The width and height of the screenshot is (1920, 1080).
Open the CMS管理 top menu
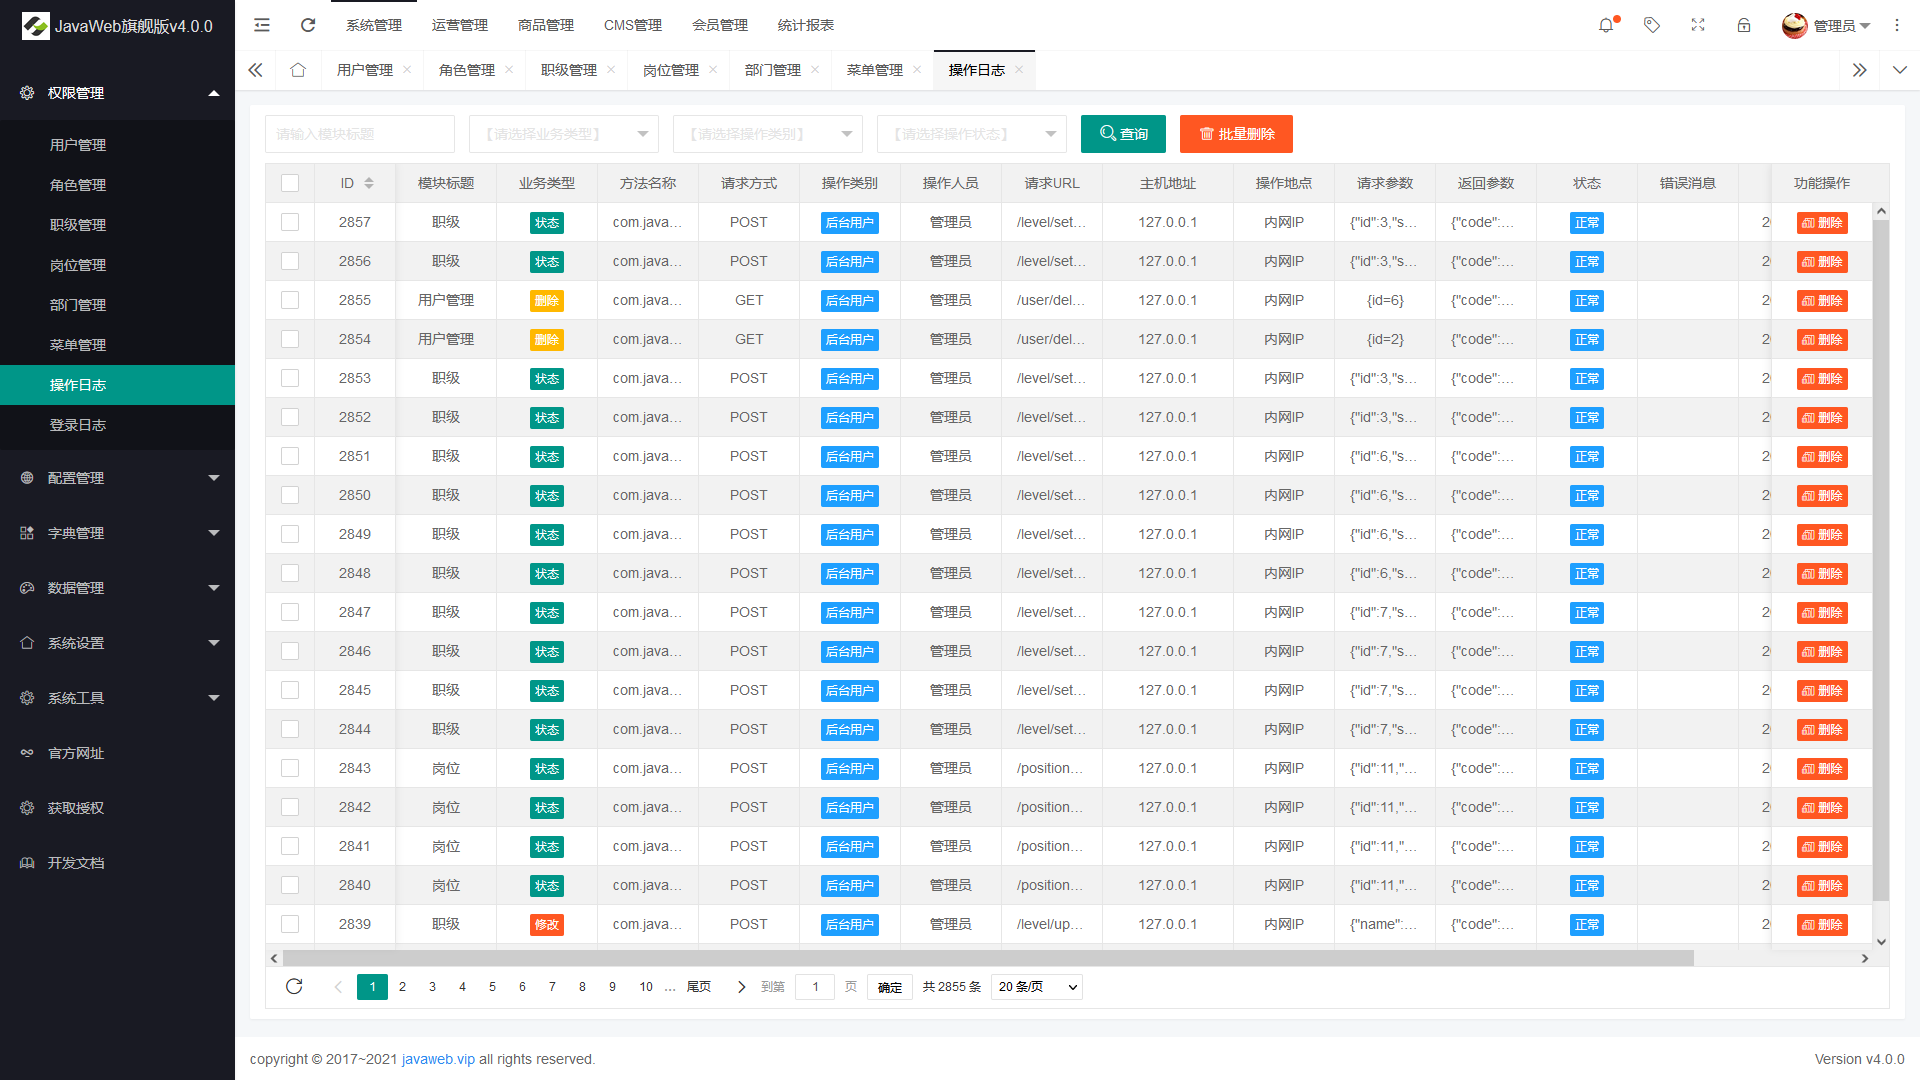coord(633,25)
